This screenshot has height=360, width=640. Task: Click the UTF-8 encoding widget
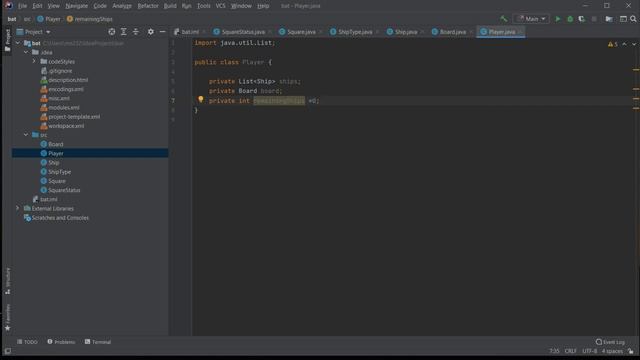coord(589,351)
